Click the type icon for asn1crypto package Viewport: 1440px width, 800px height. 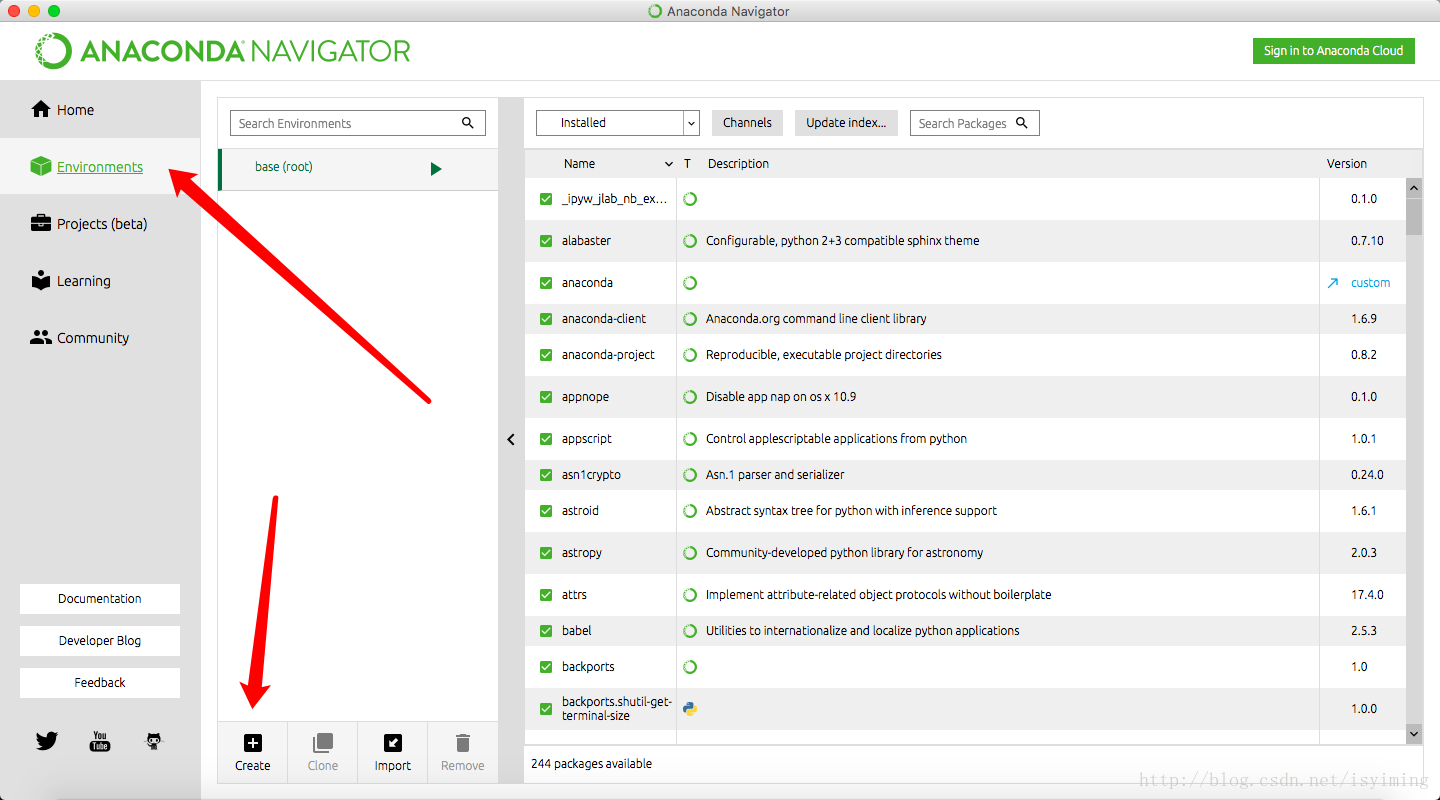690,475
